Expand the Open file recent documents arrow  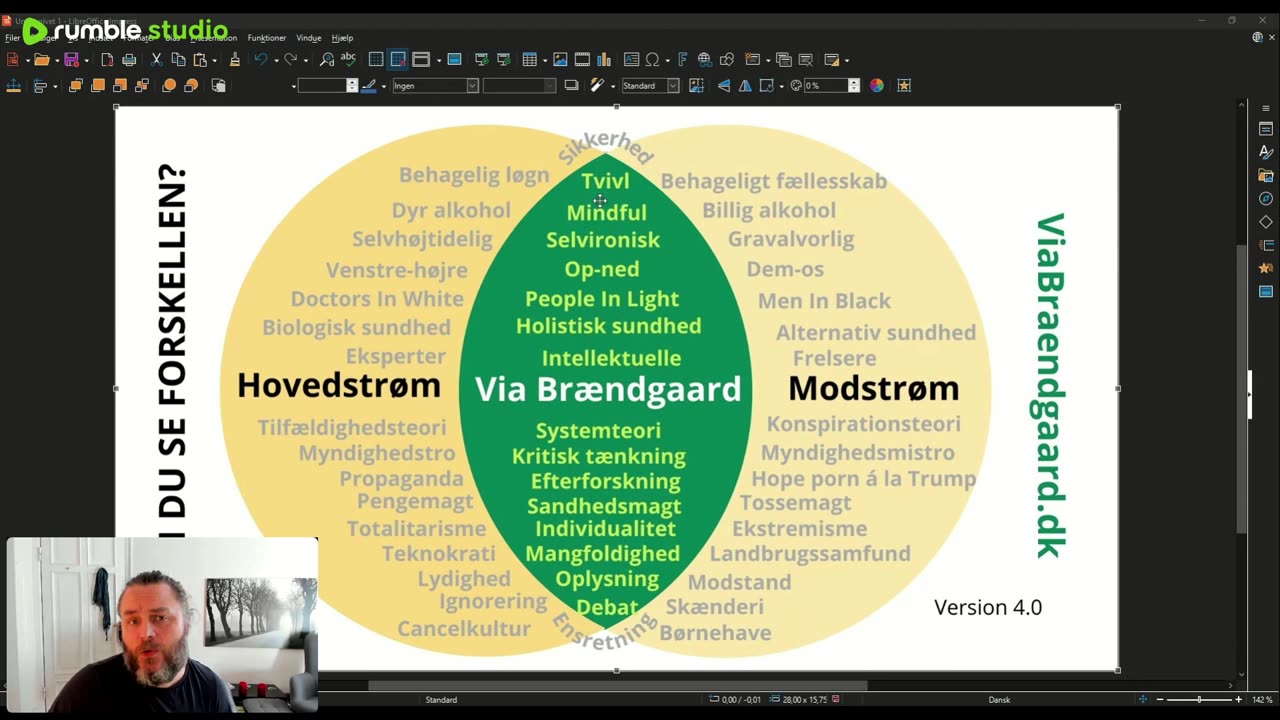coord(57,60)
